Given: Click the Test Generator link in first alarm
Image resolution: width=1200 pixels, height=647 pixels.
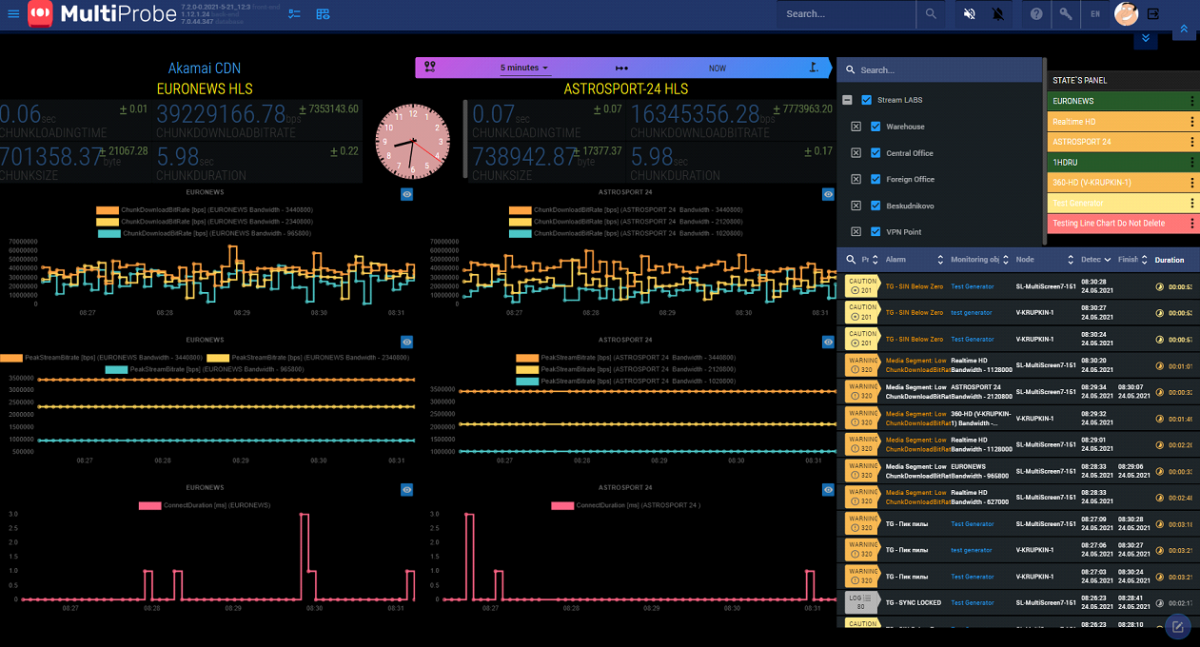Looking at the screenshot, I should pos(972,286).
